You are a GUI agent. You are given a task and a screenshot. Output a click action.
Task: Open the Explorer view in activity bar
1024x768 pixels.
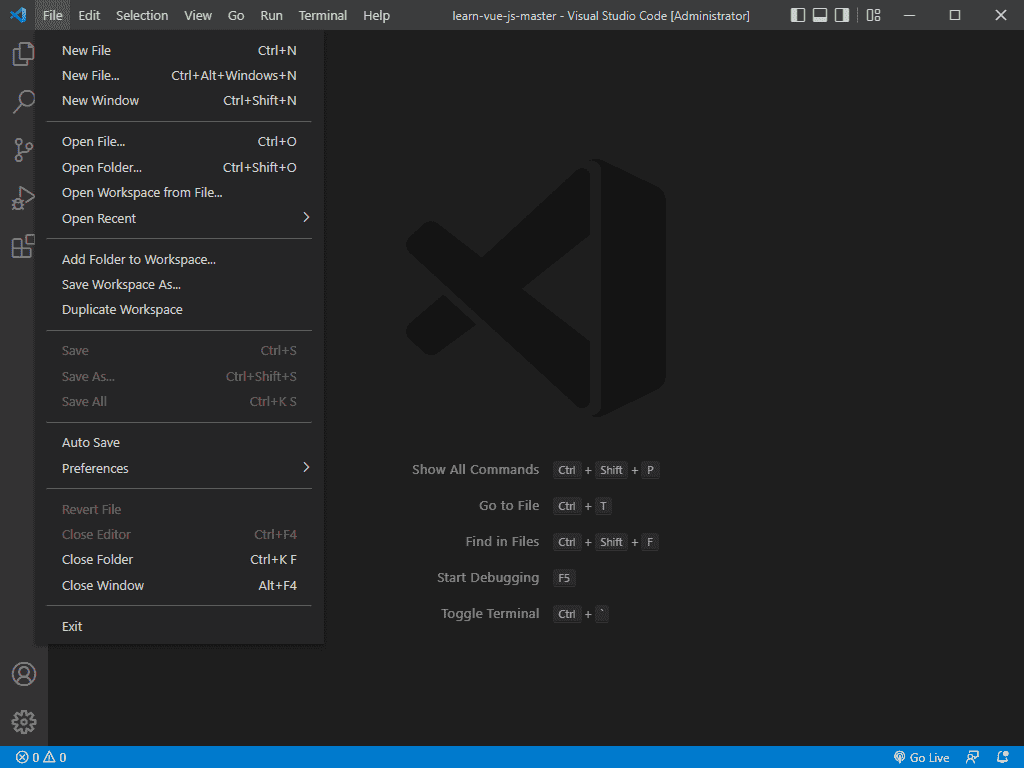24,54
